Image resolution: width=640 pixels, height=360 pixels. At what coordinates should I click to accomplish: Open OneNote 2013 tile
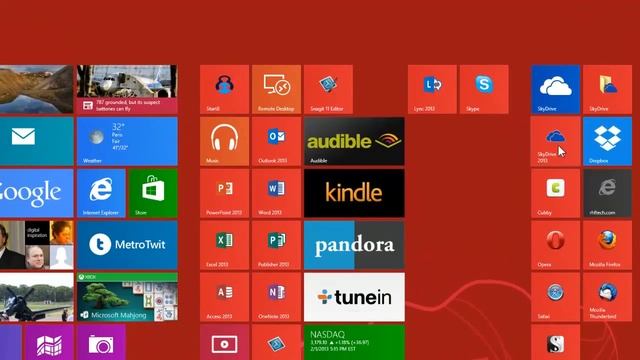pyautogui.click(x=276, y=297)
